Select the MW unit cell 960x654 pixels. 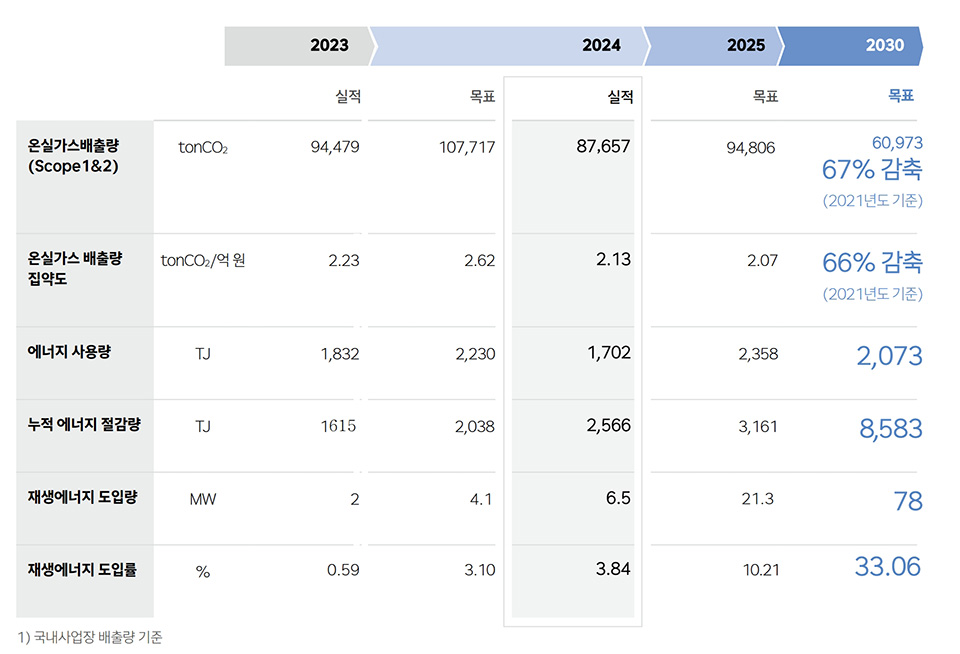point(203,499)
